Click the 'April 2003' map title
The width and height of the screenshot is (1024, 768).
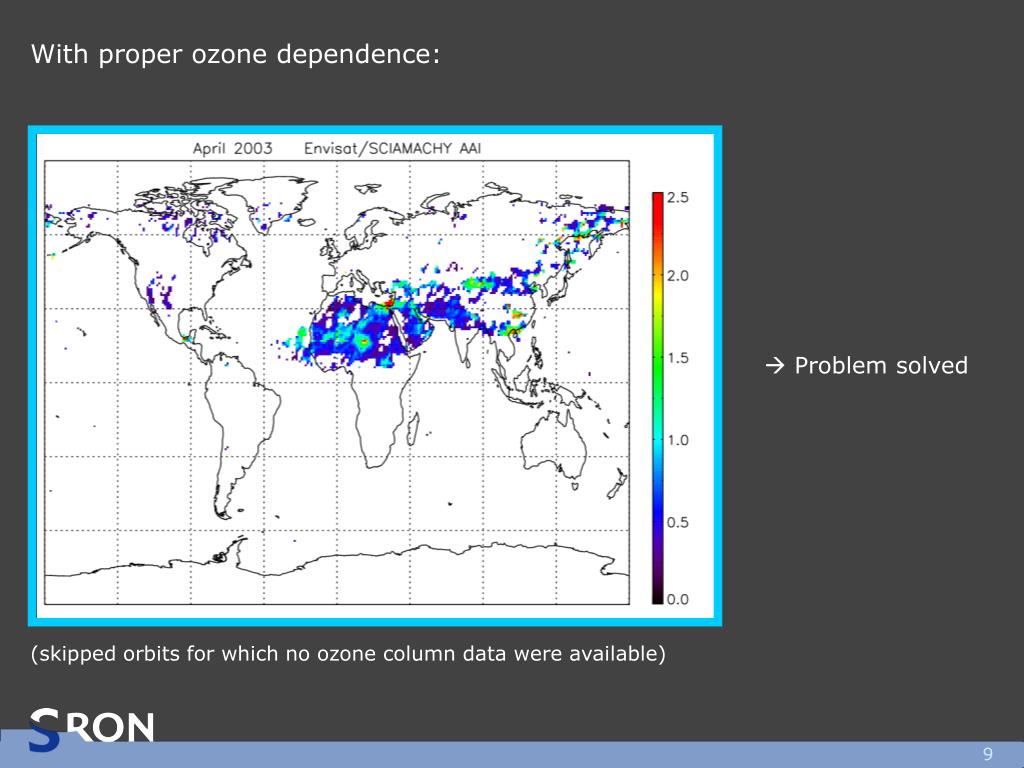pyautogui.click(x=232, y=148)
